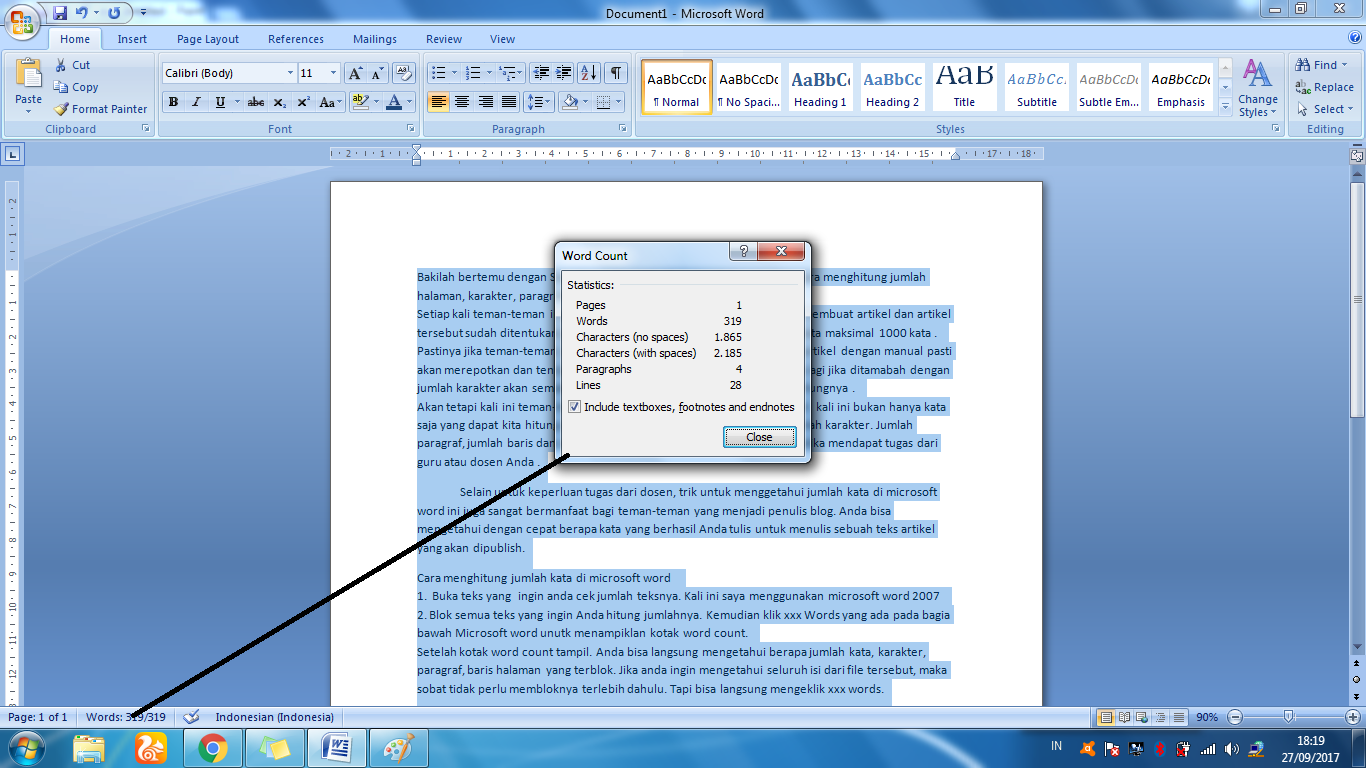
Task: Click the Shrink Font button
Action: 377,73
